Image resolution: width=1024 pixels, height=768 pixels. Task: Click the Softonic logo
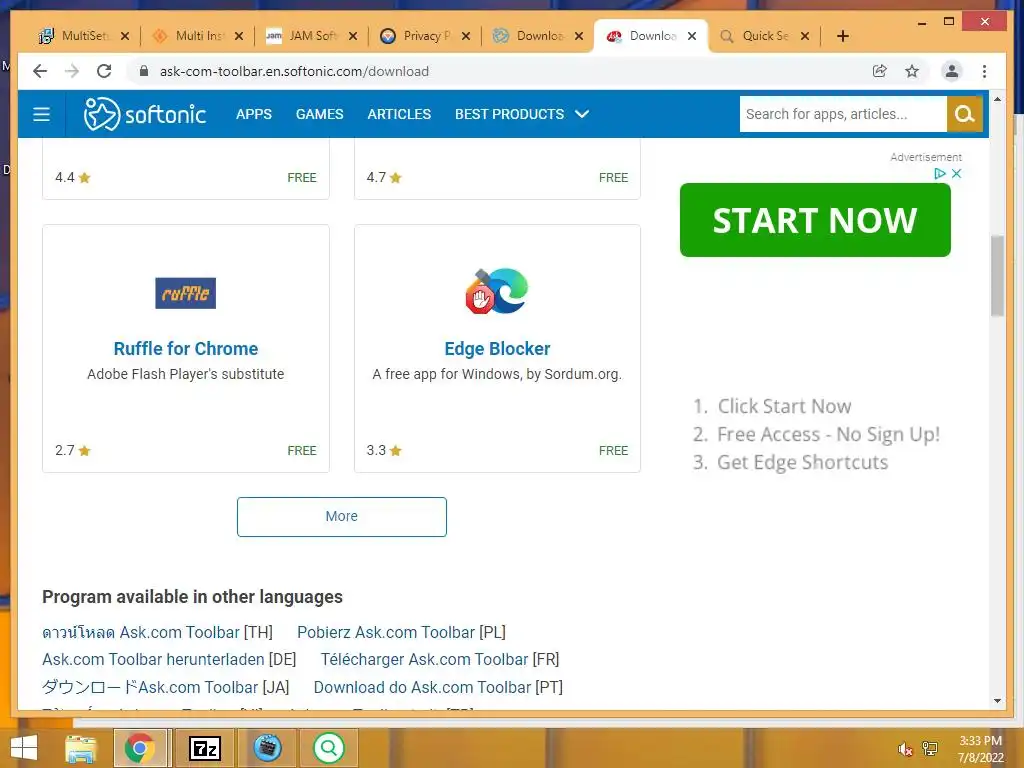145,114
